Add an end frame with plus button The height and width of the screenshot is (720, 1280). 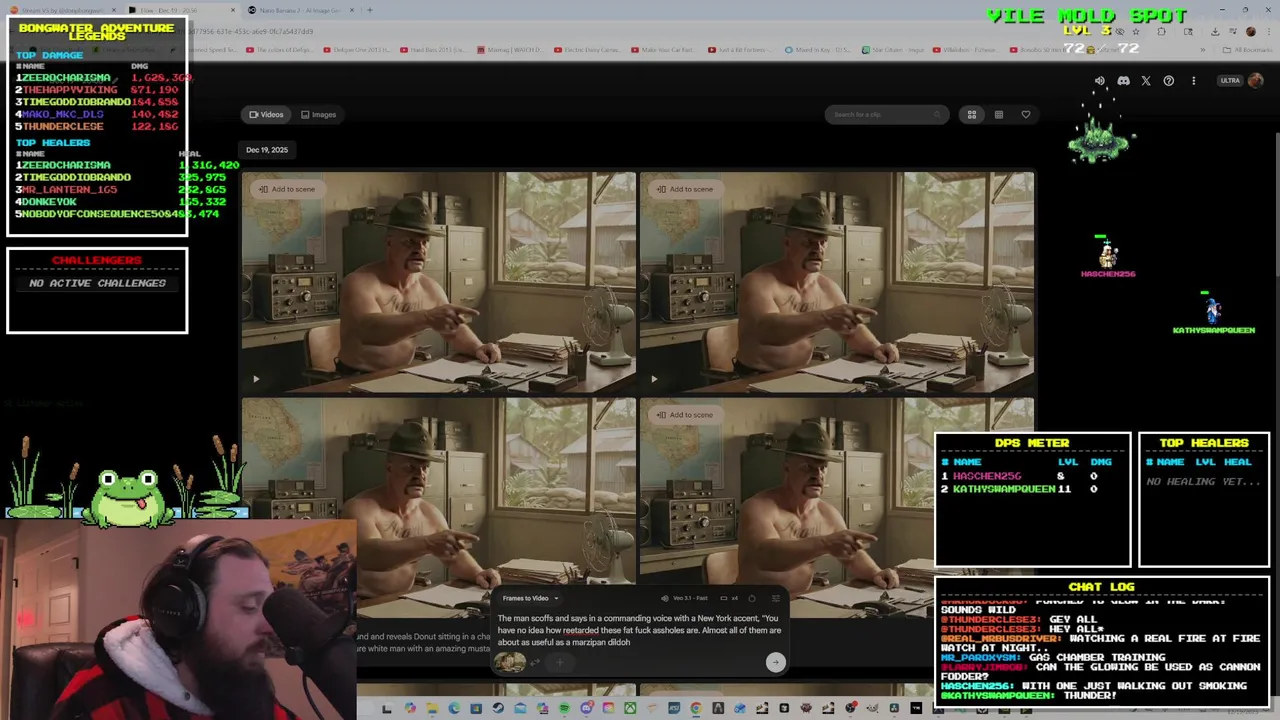pos(560,662)
